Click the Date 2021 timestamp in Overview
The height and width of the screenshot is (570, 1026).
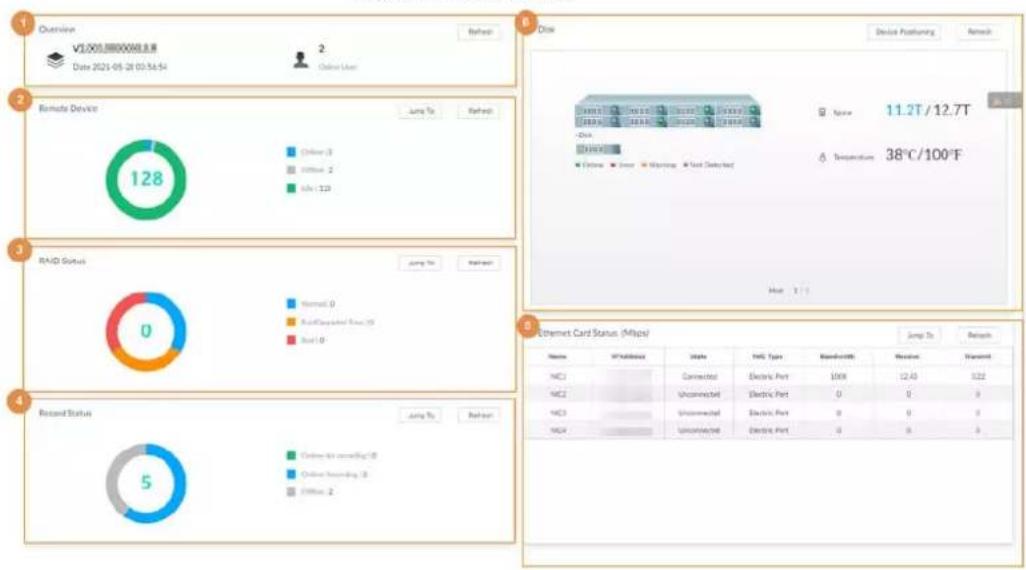[x=120, y=67]
